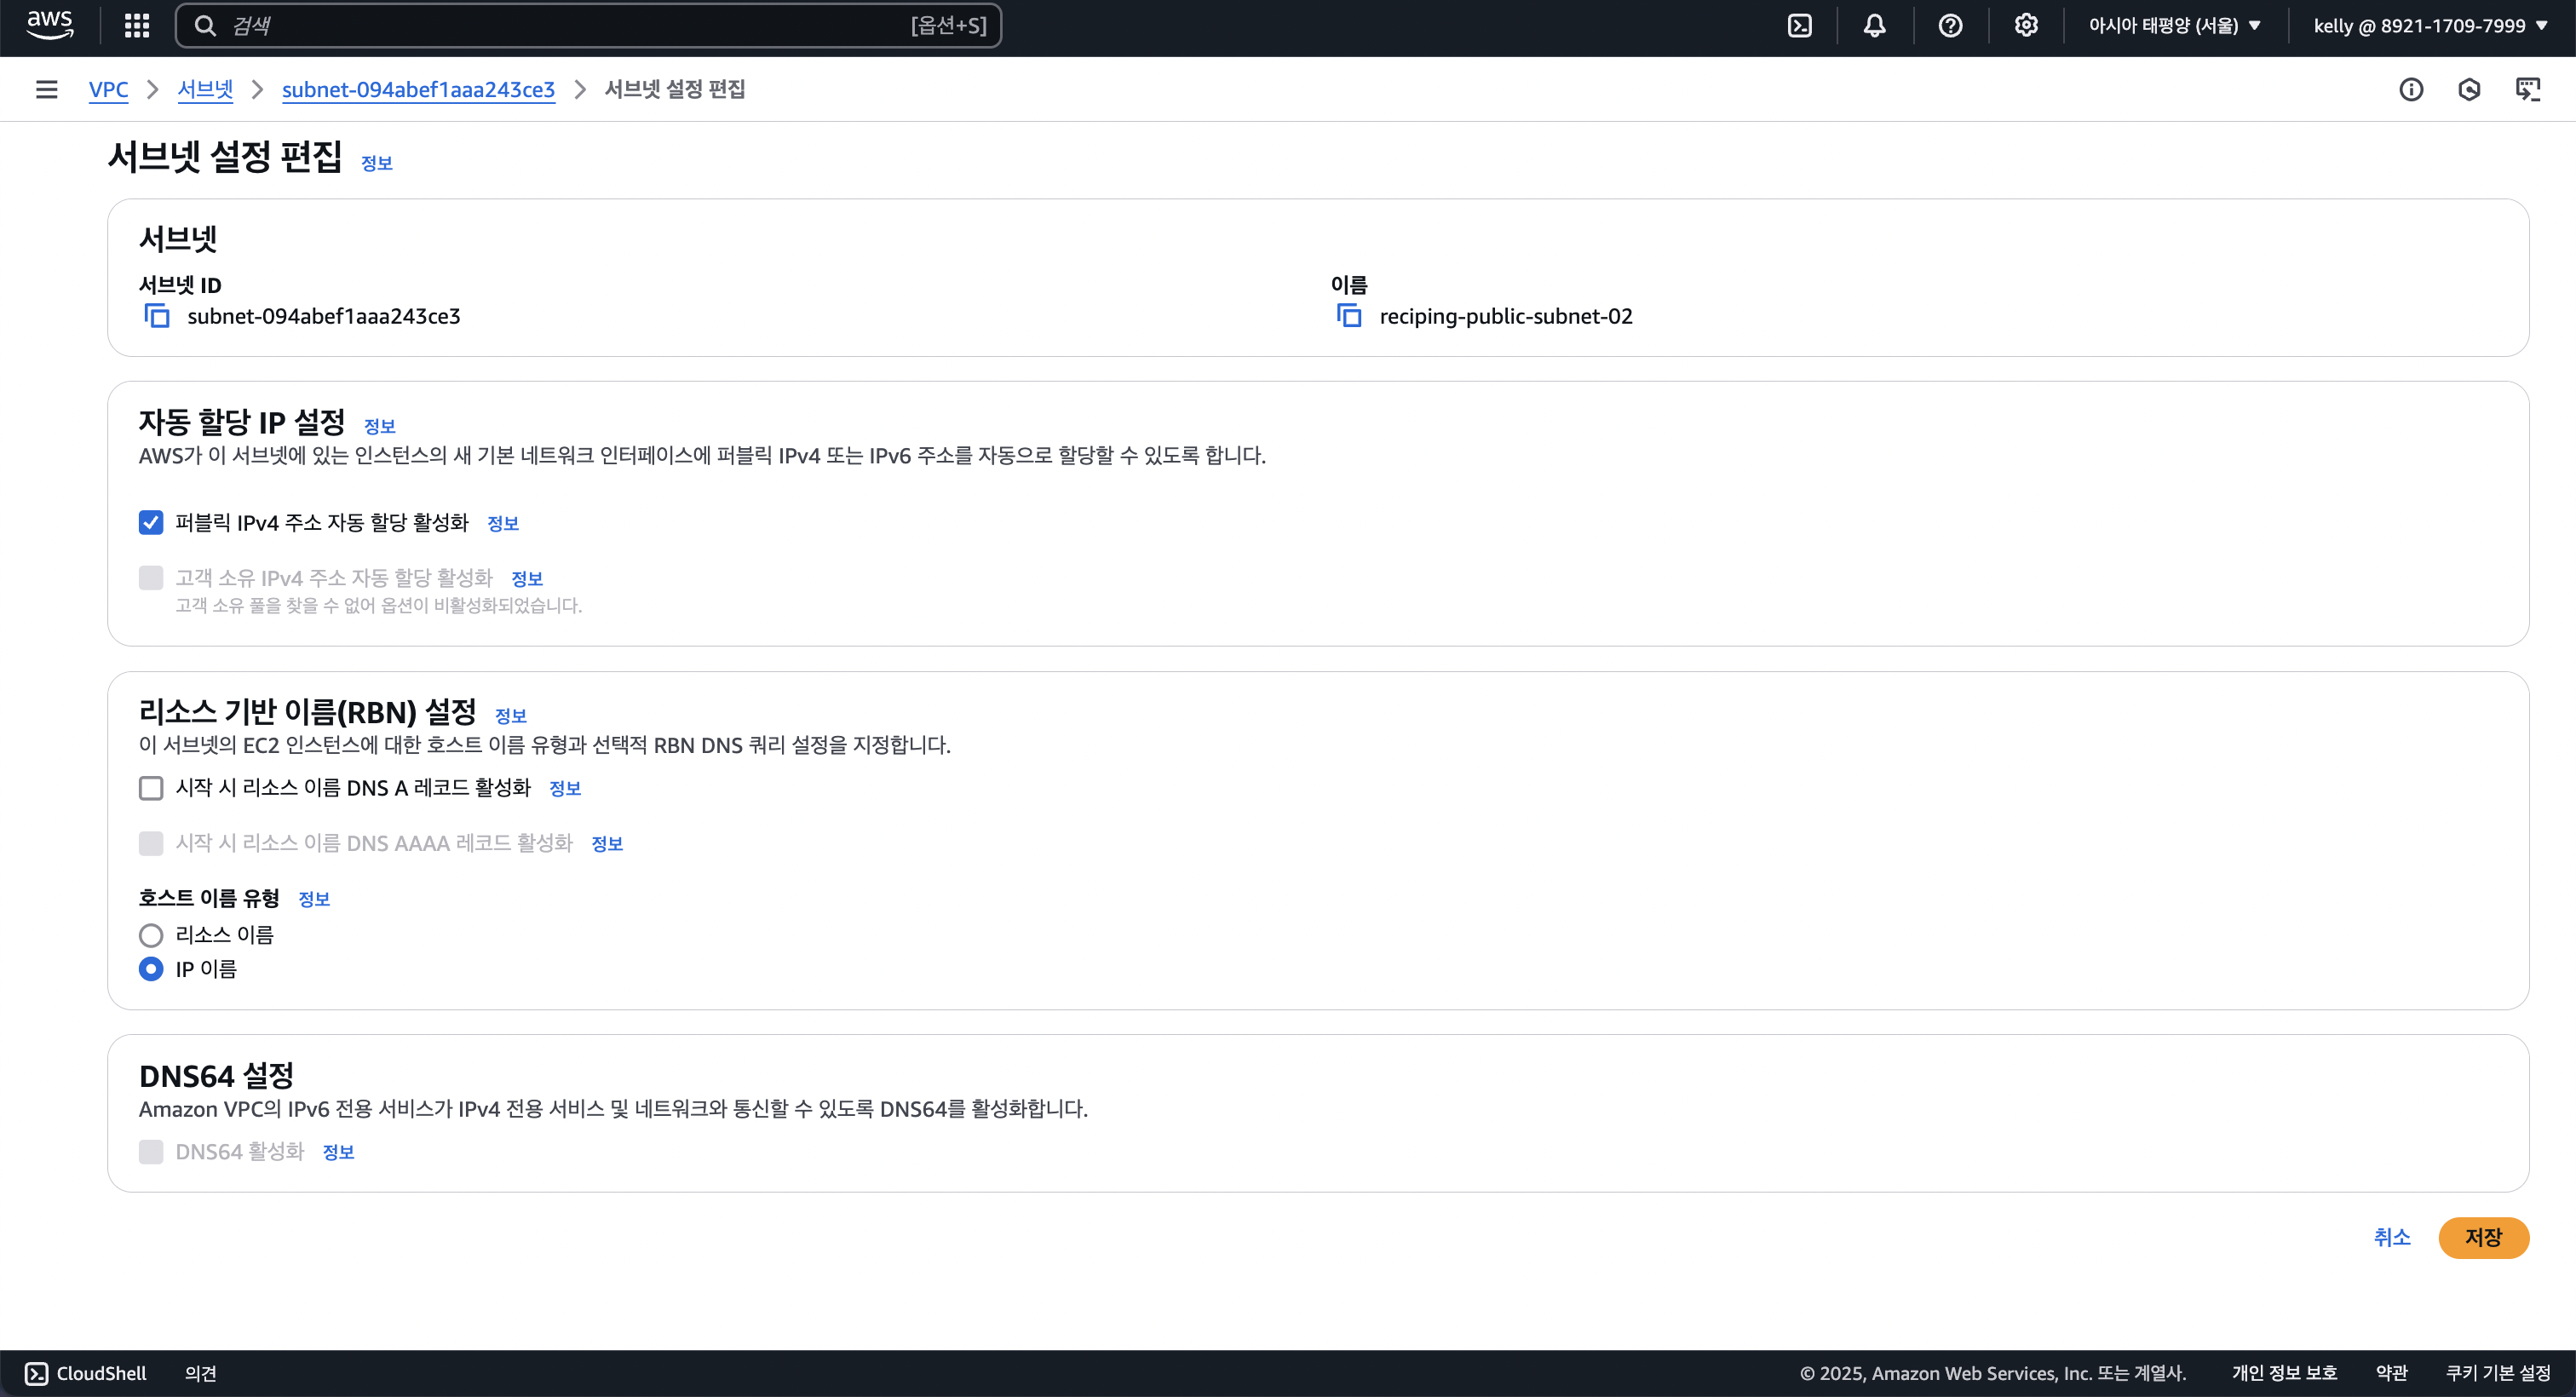Copy the subnet name reciping-public-subnet-02
The image size is (2576, 1397).
[x=1349, y=316]
